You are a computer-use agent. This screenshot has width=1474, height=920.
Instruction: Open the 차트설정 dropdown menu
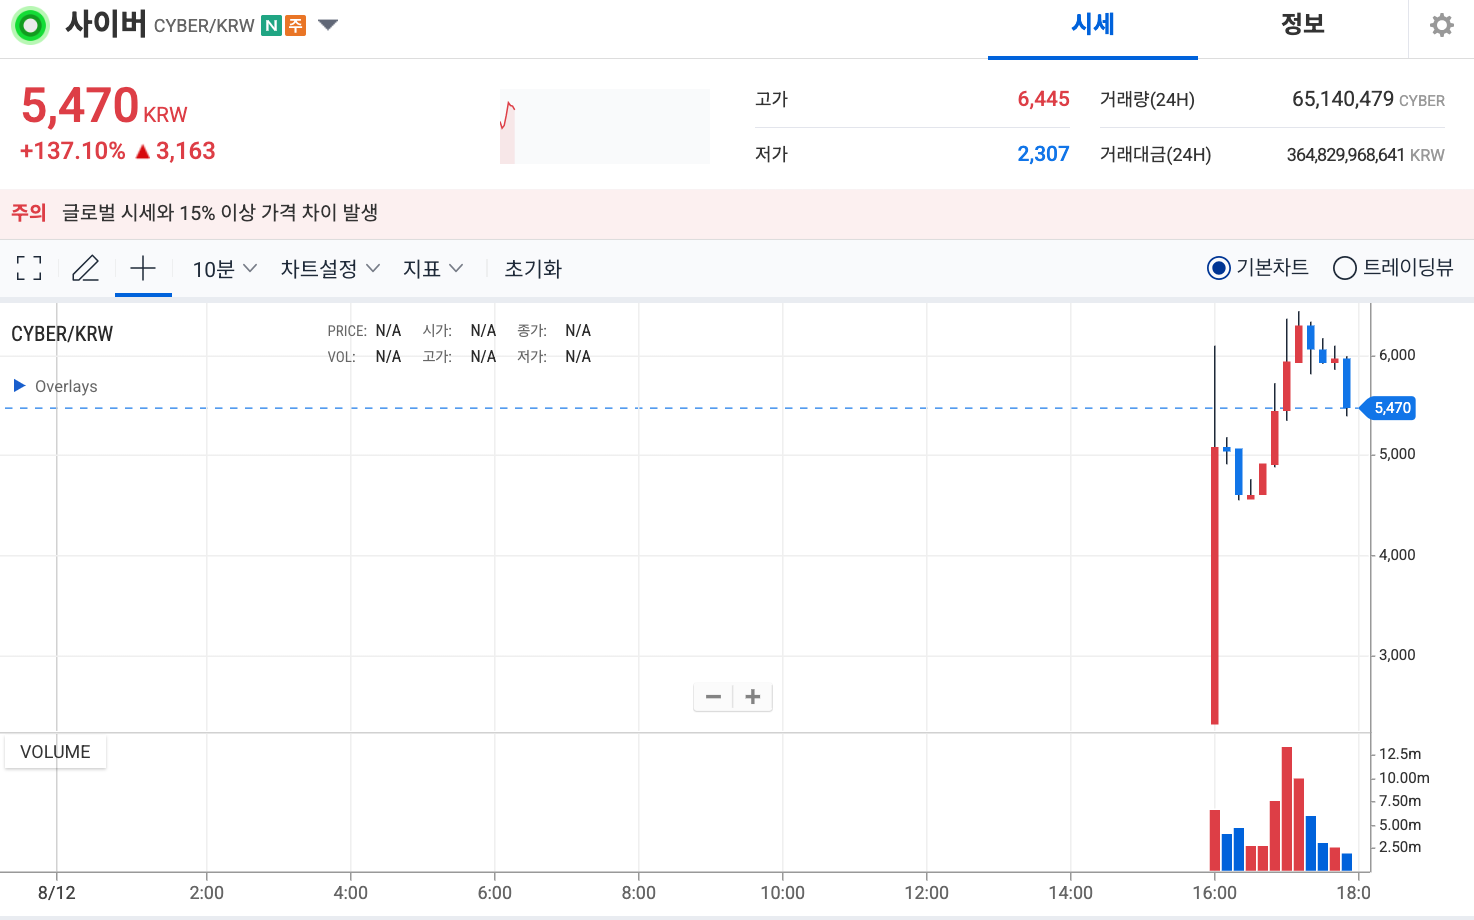click(329, 268)
